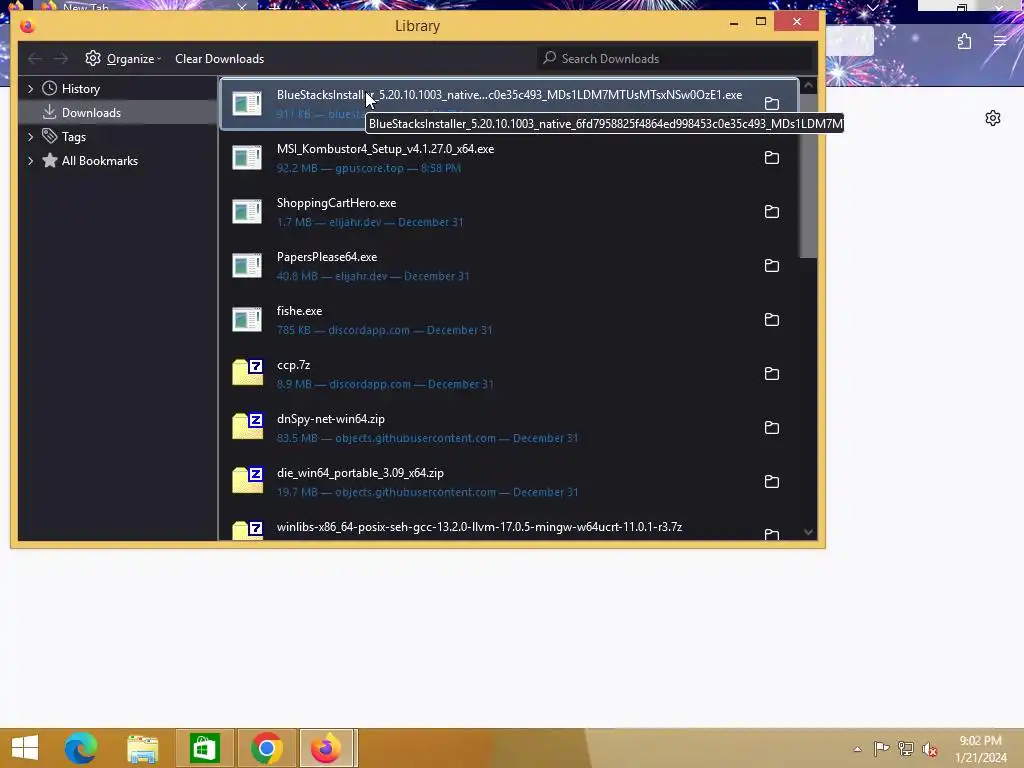The height and width of the screenshot is (768, 1024).
Task: Click the scrollbar up arrow
Action: coord(808,86)
